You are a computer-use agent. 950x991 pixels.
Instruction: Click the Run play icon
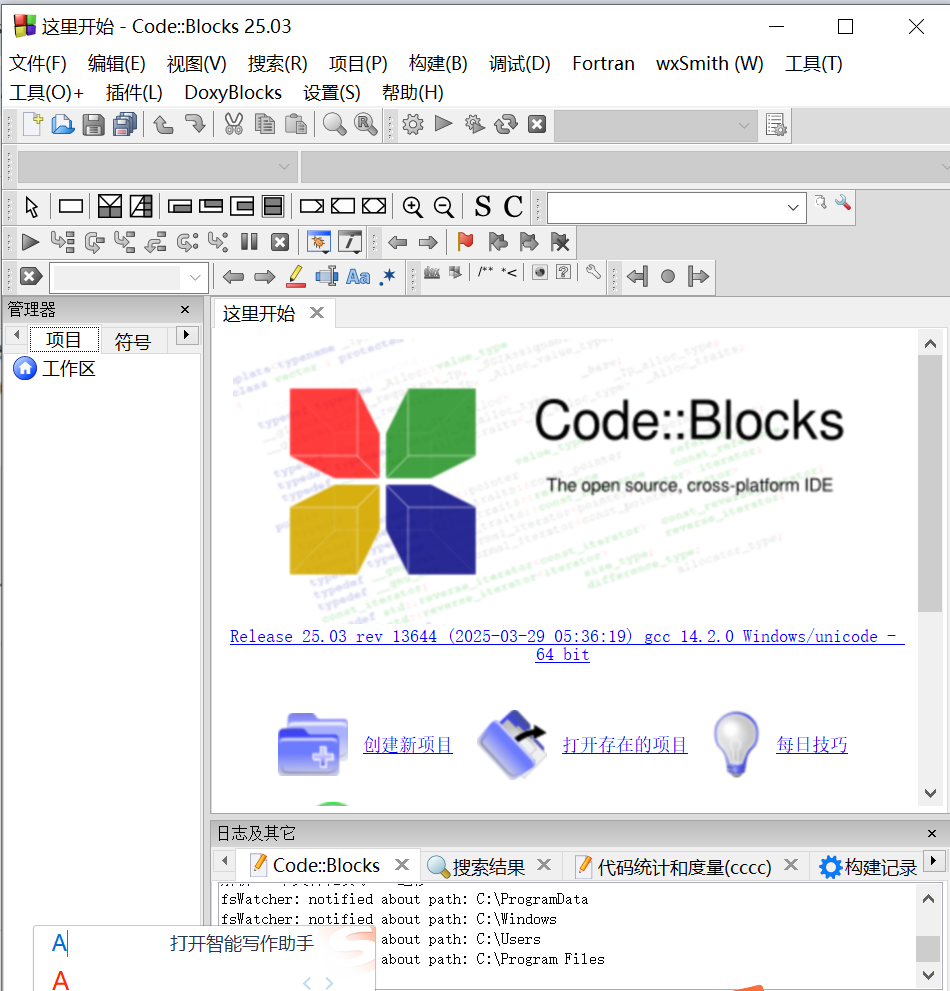[444, 124]
